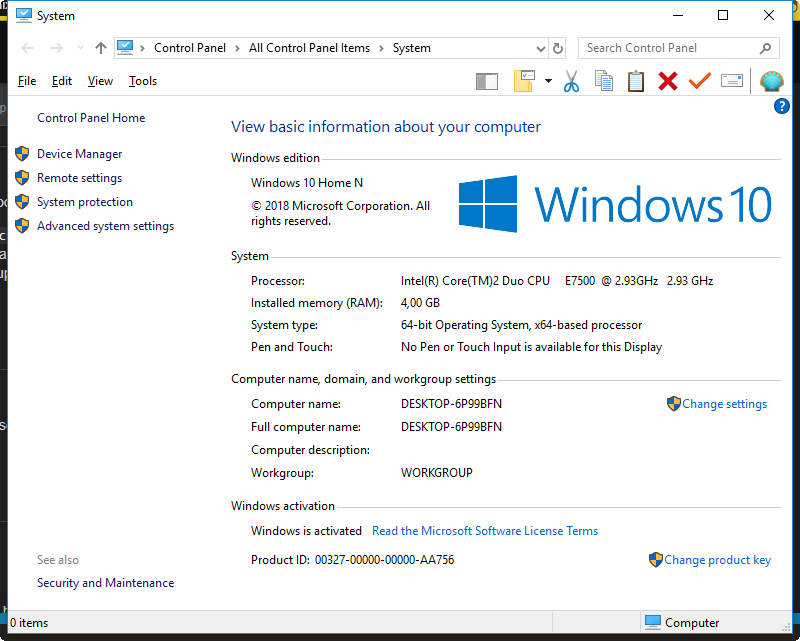
Task: Click the Change product key link
Action: pyautogui.click(x=717, y=560)
